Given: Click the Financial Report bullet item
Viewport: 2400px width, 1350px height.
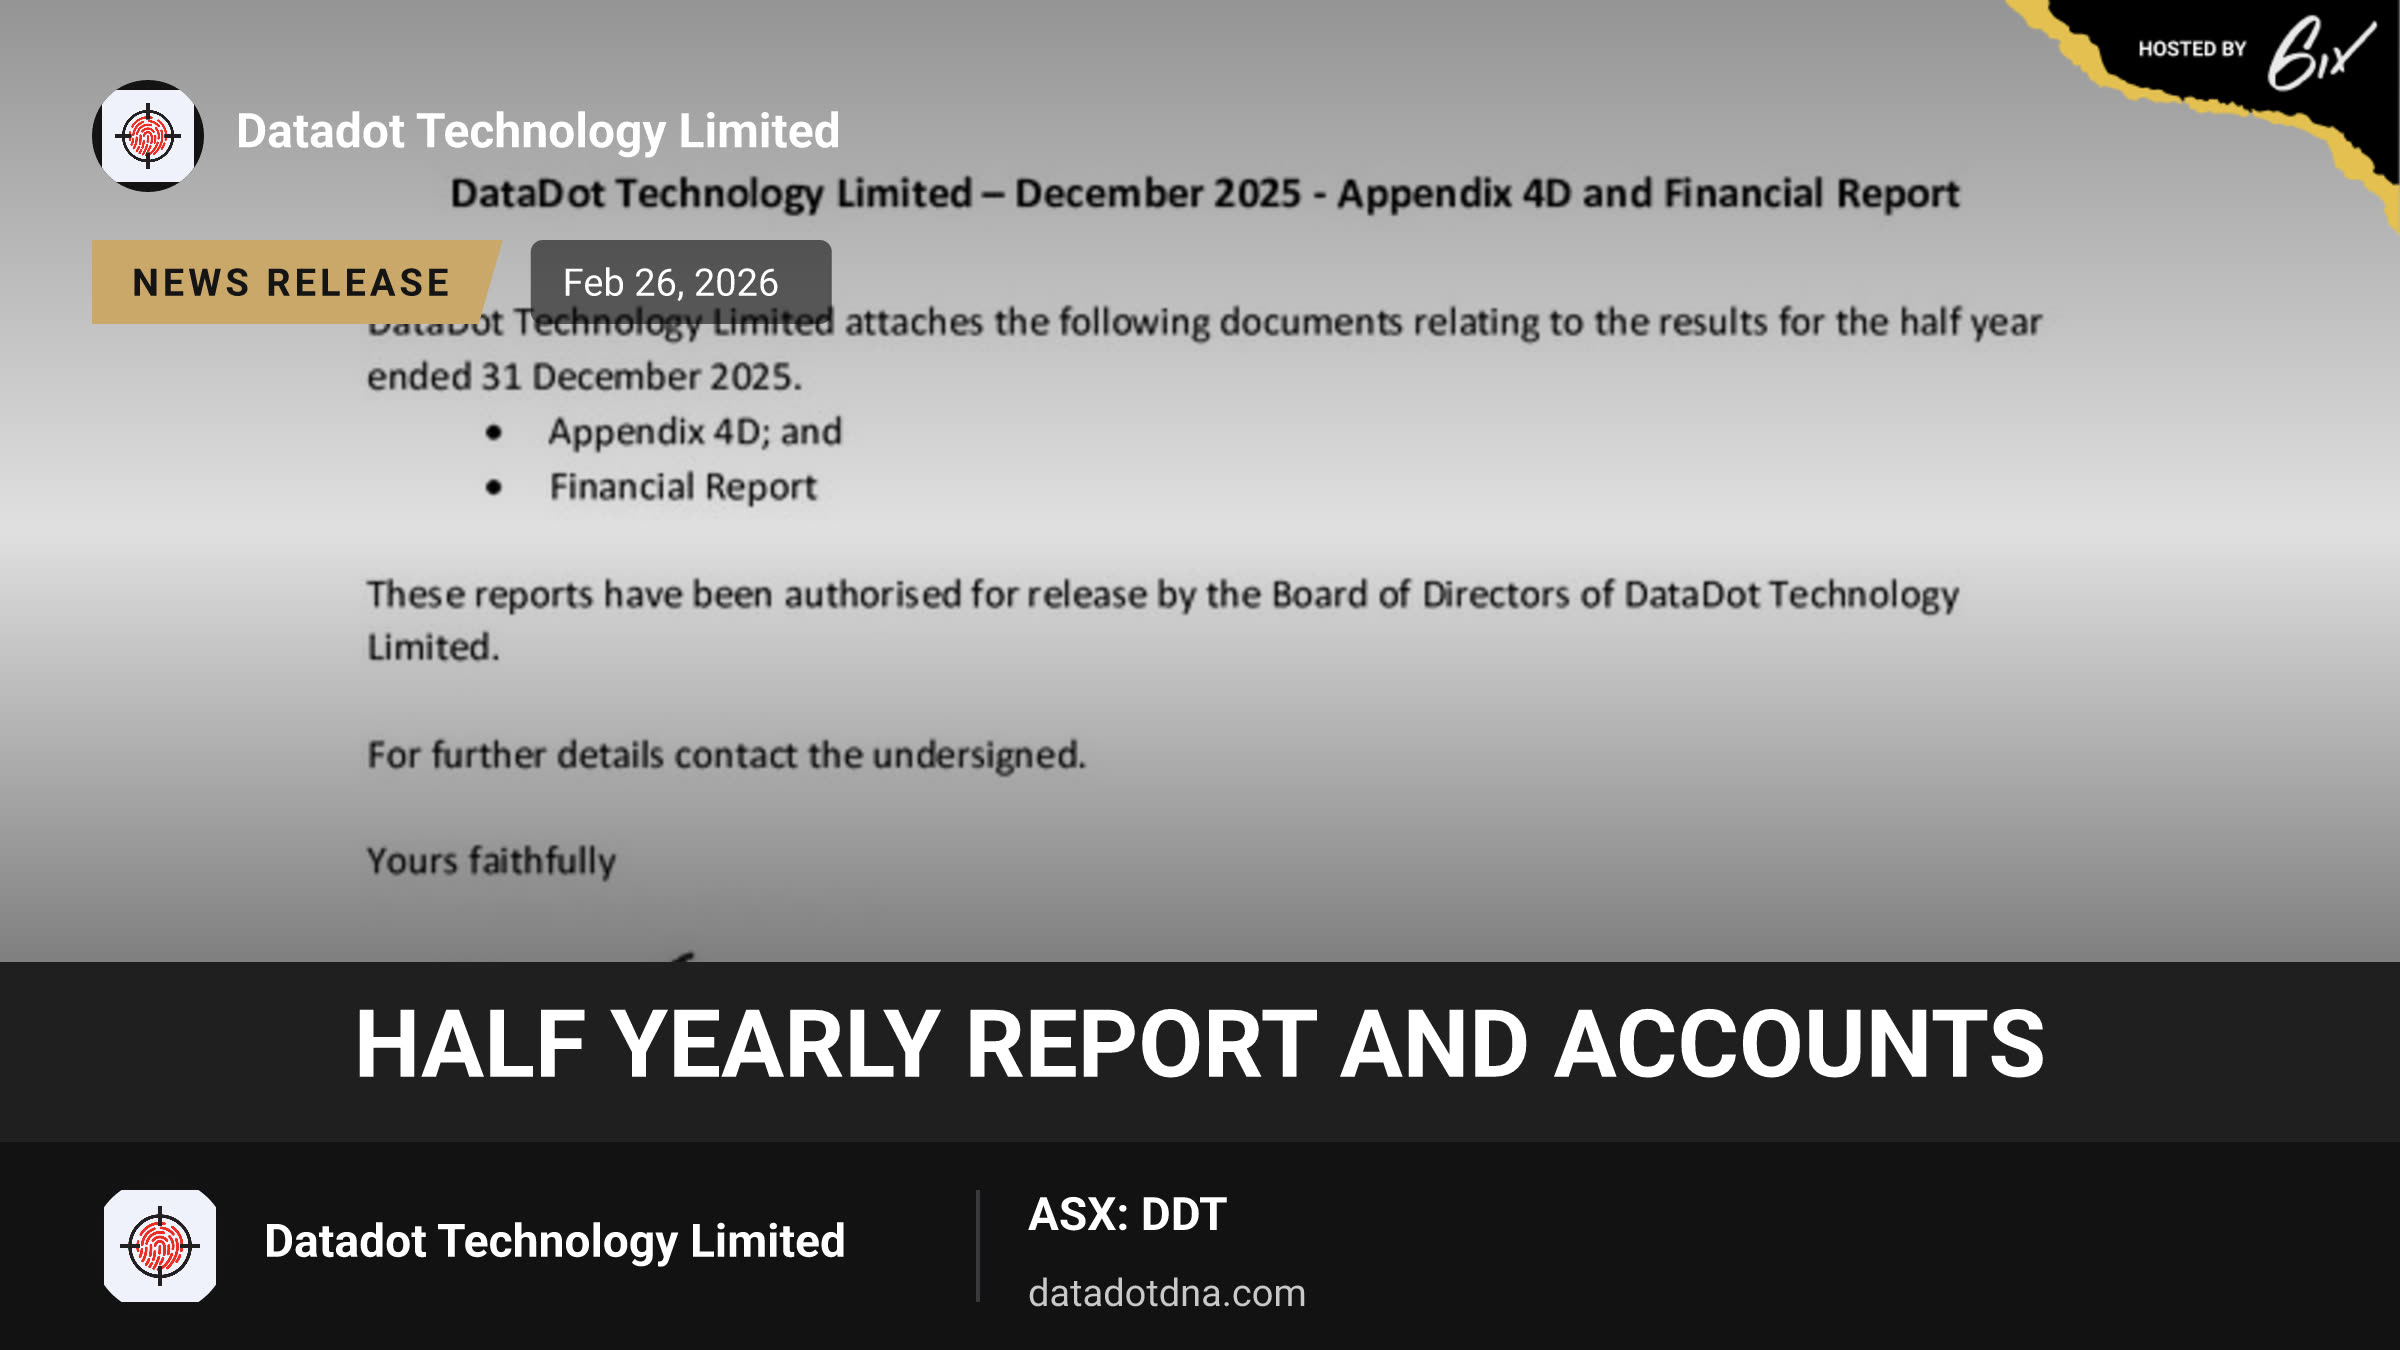Looking at the screenshot, I should pos(683,487).
